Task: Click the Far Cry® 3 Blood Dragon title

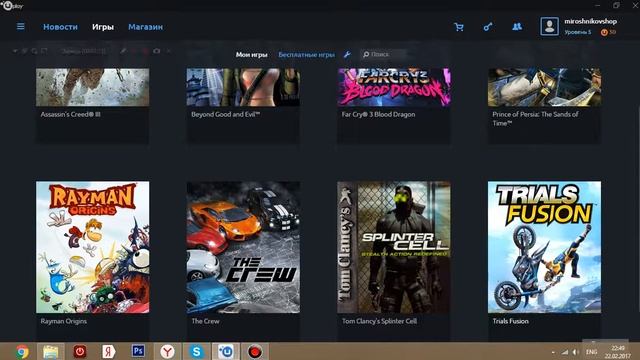Action: (x=378, y=115)
